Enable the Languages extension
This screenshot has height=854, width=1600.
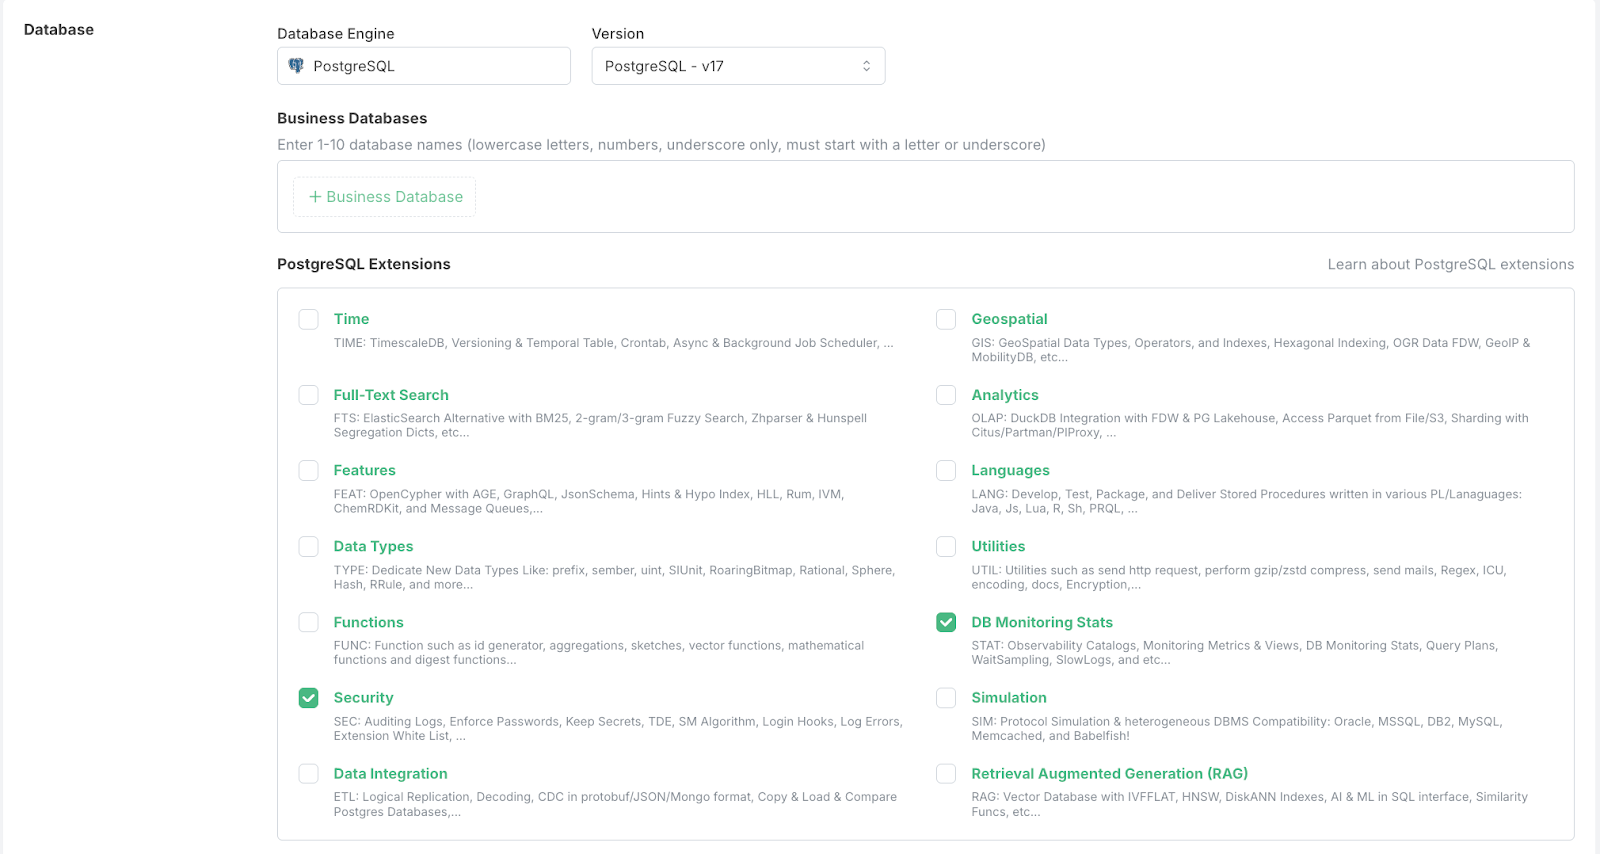946,470
